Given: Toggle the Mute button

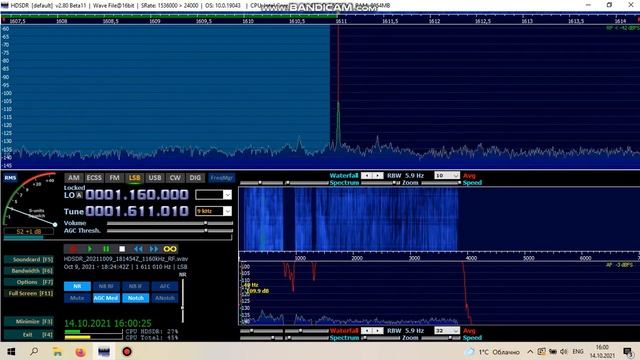Looking at the screenshot, I should (x=77, y=298).
